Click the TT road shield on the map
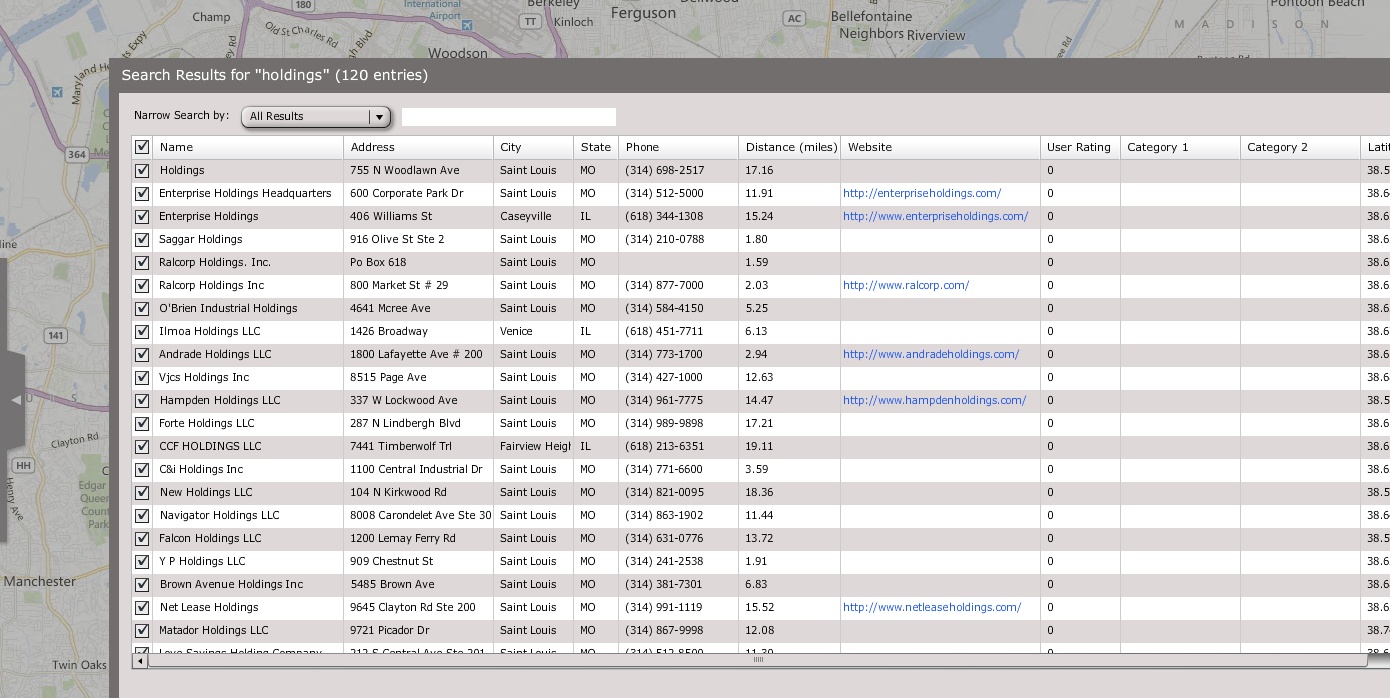The width and height of the screenshot is (1390, 698). tap(530, 20)
